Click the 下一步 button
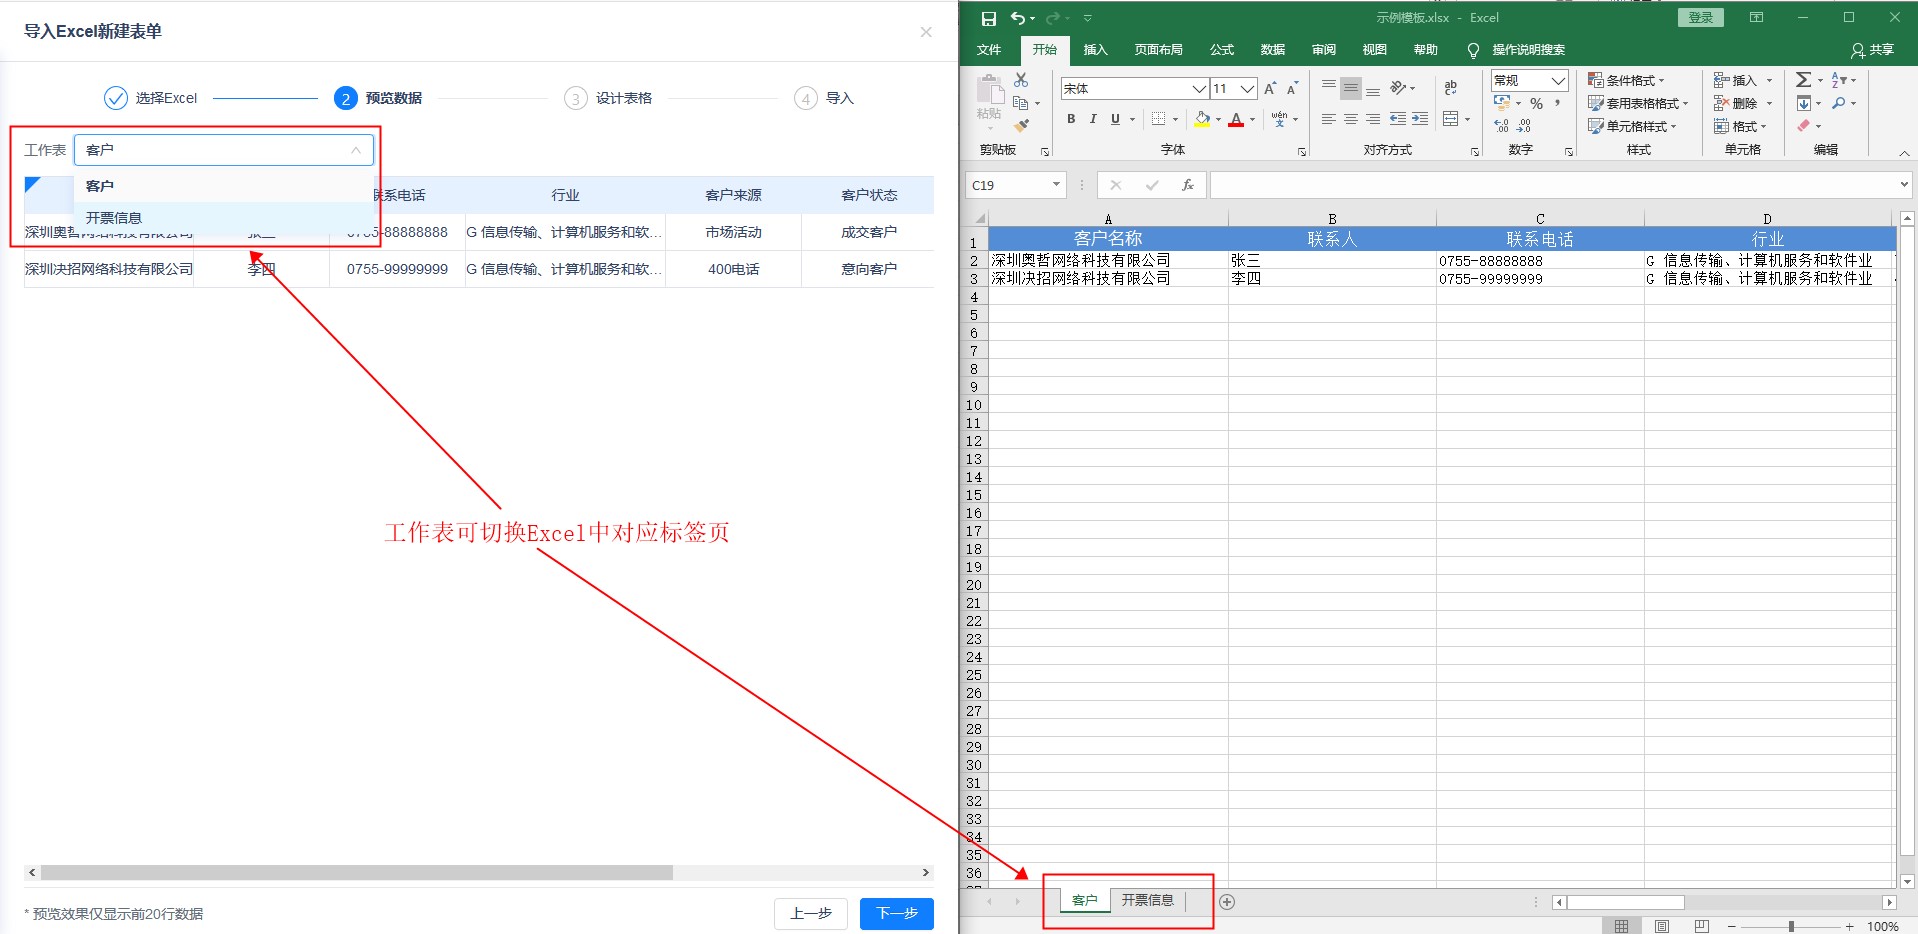Viewport: 1918px width, 934px height. point(897,914)
